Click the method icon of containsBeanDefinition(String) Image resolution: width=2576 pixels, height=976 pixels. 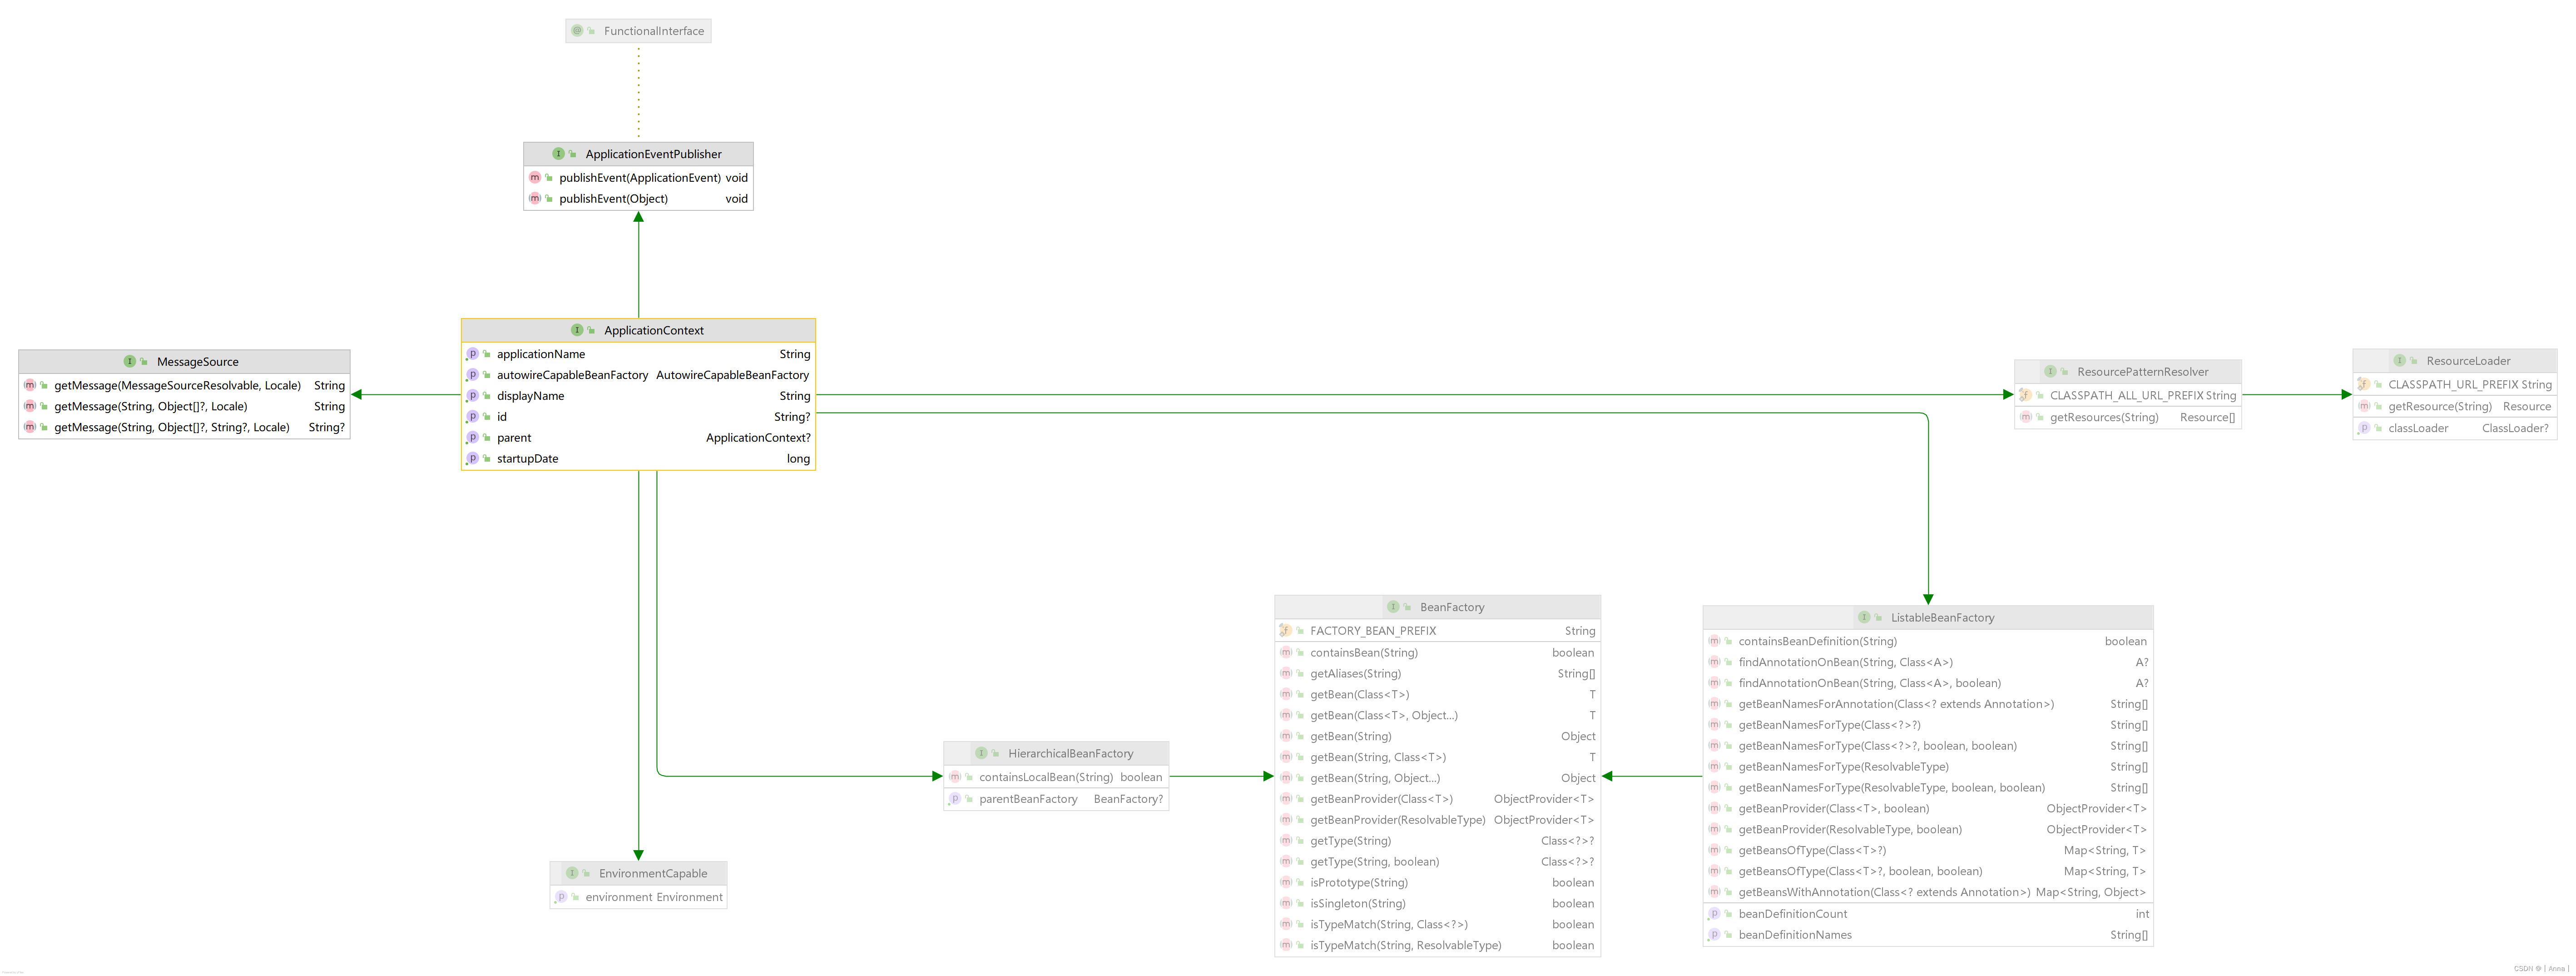tap(1714, 641)
